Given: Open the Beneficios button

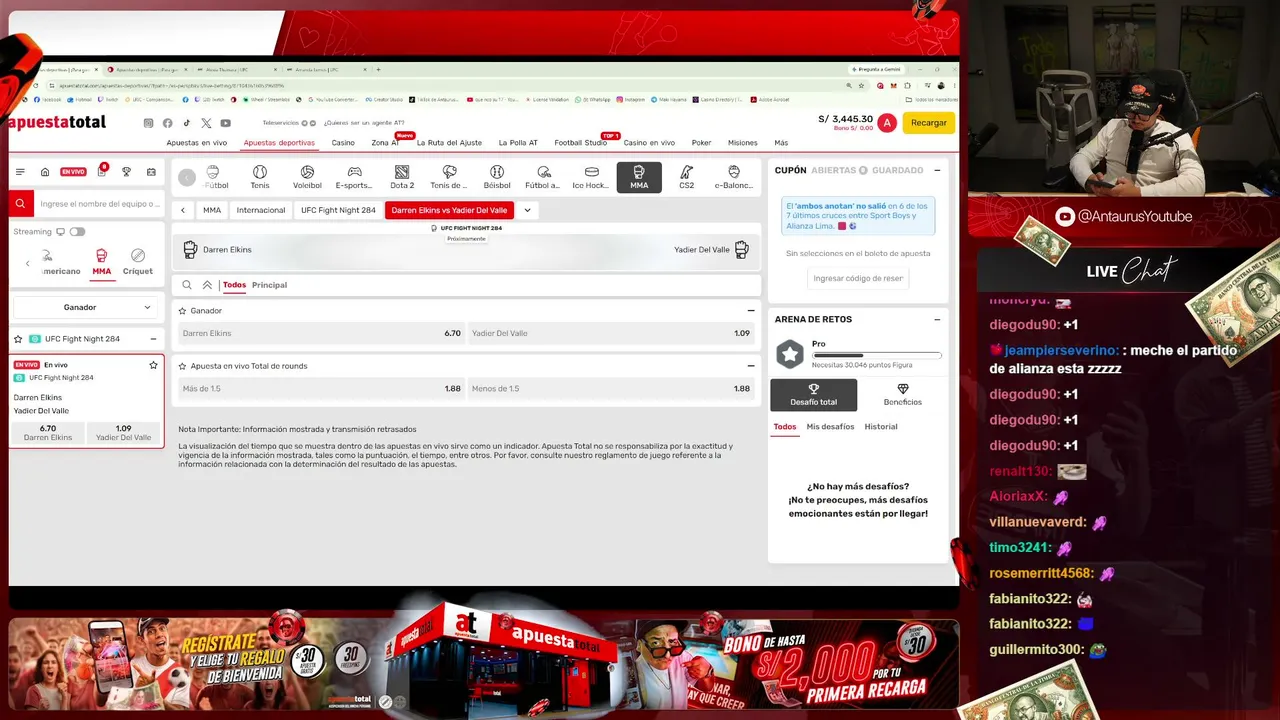Looking at the screenshot, I should [x=902, y=395].
